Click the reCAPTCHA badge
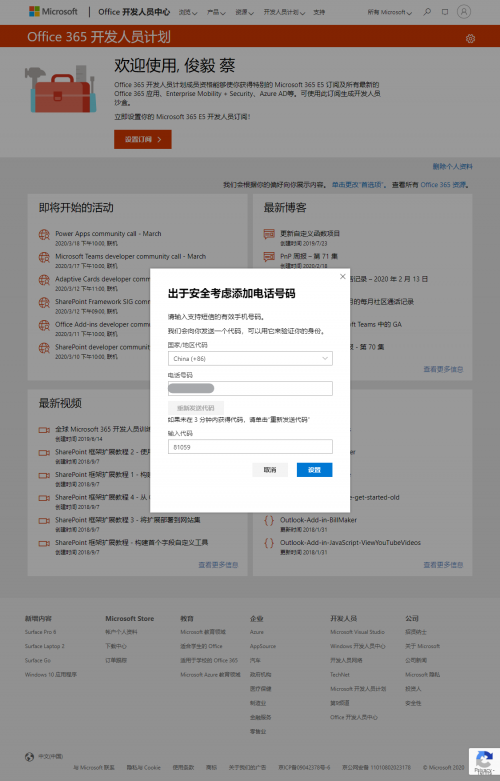500x781 pixels. tap(484, 762)
